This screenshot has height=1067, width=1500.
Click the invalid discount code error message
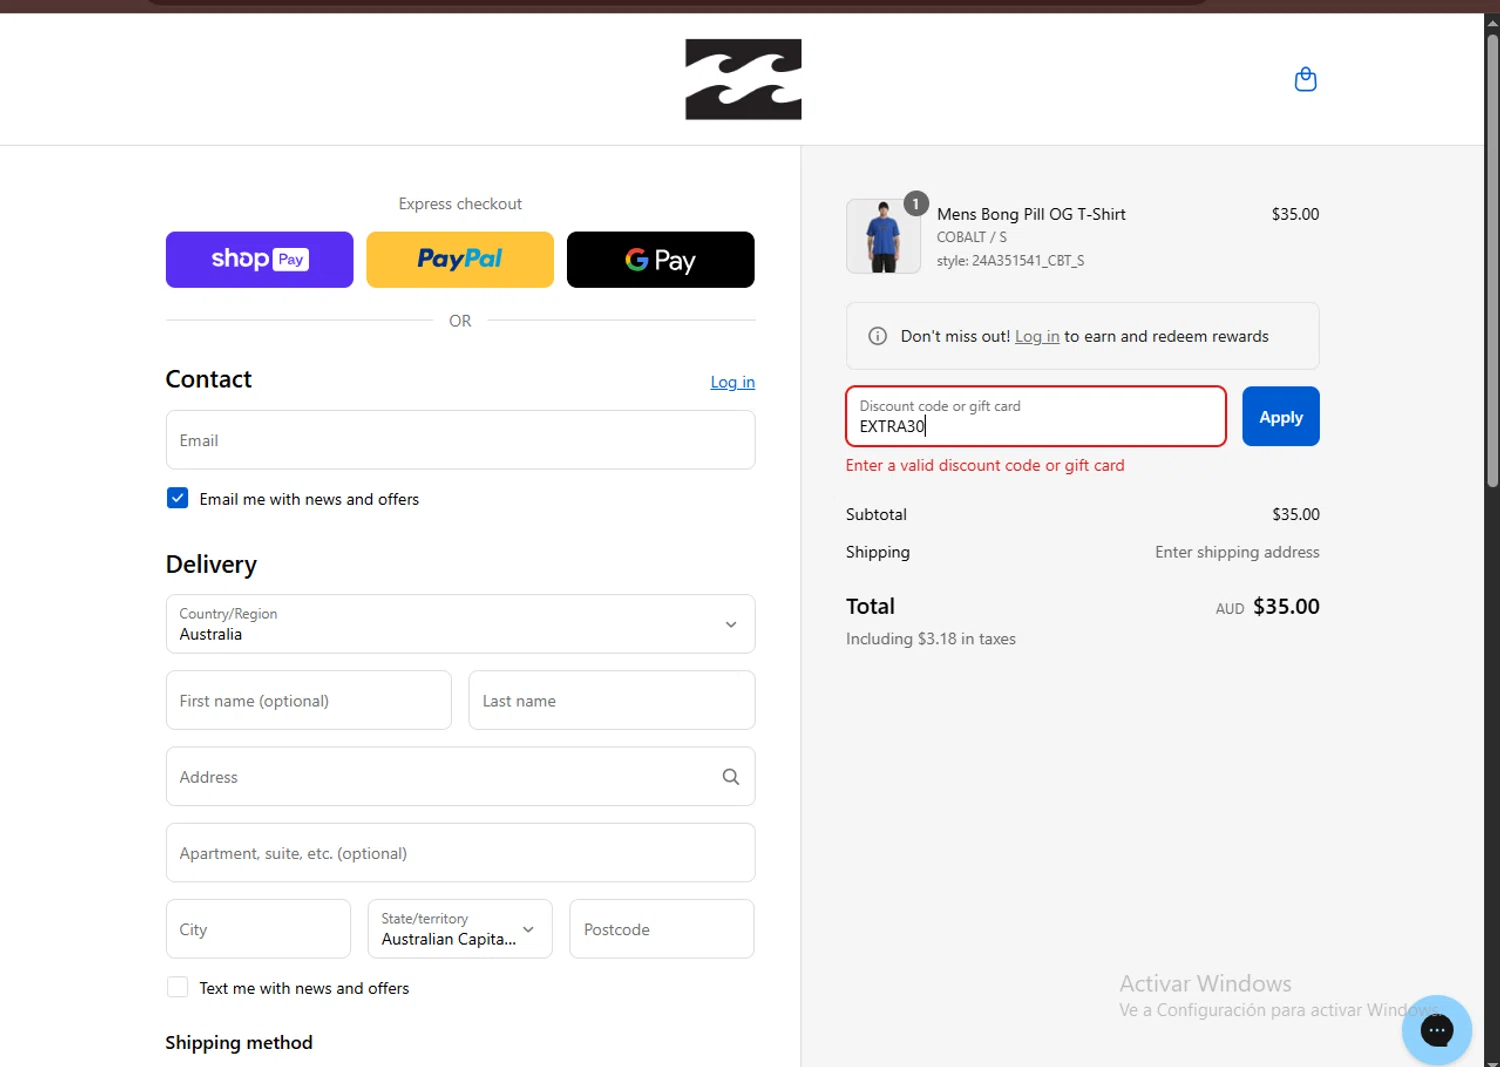click(985, 465)
